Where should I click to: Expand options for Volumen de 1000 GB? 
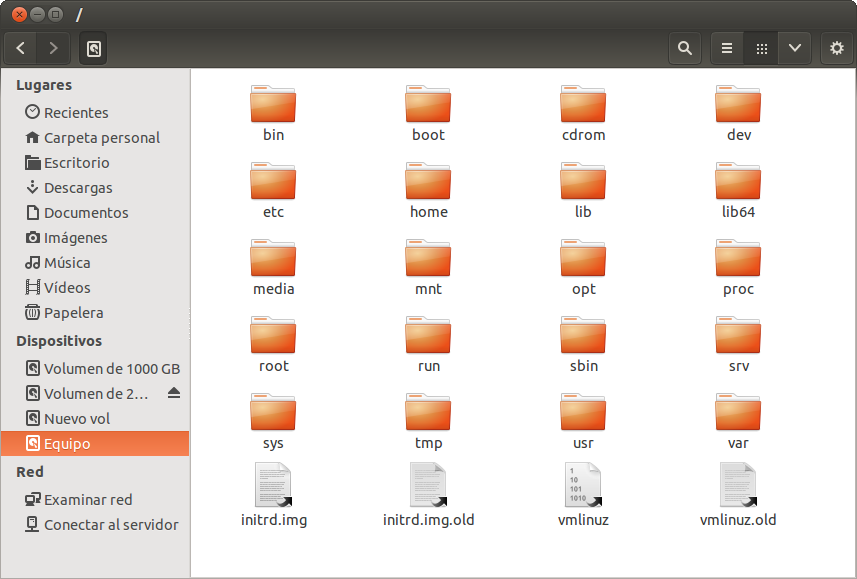[98, 368]
